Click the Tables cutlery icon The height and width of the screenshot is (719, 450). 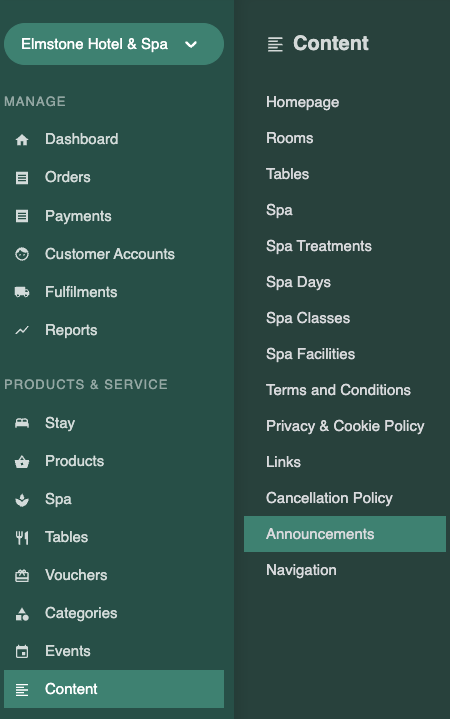tap(22, 537)
